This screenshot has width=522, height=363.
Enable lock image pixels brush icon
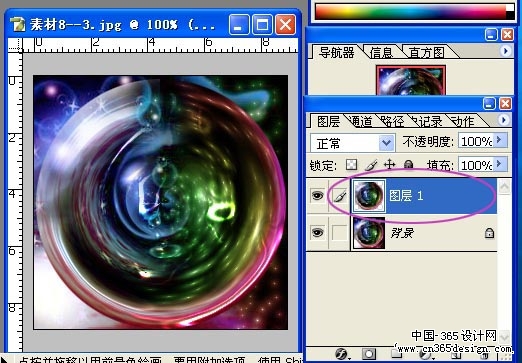tap(371, 164)
